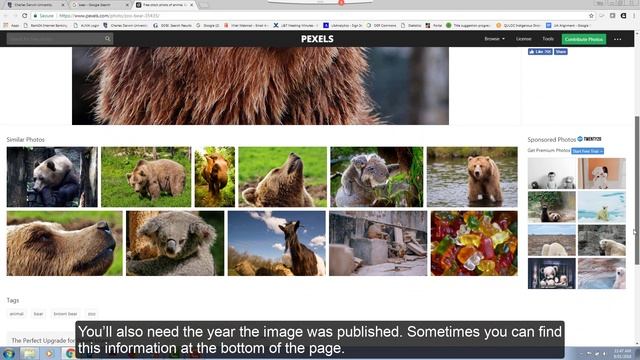Open the ALMA Login bookmark

coord(86,25)
